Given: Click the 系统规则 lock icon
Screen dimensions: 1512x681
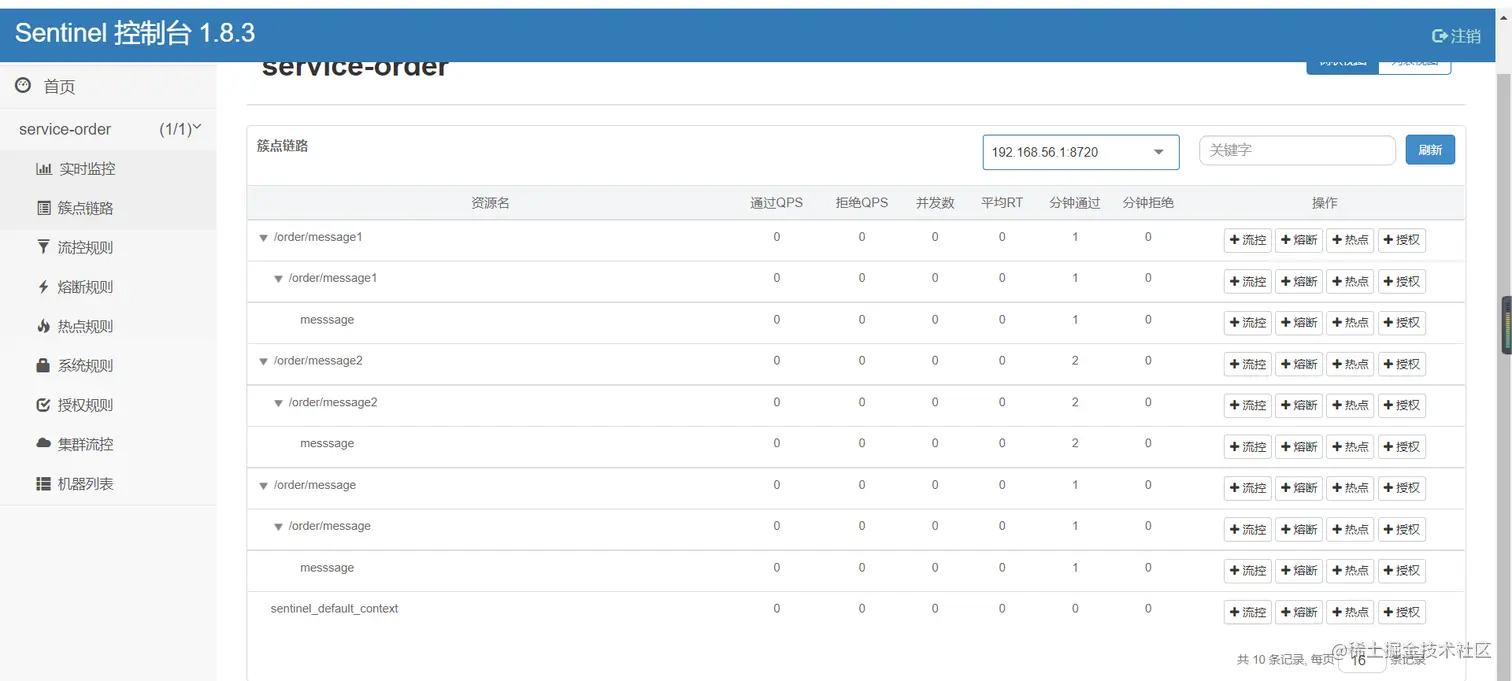Looking at the screenshot, I should coord(43,365).
